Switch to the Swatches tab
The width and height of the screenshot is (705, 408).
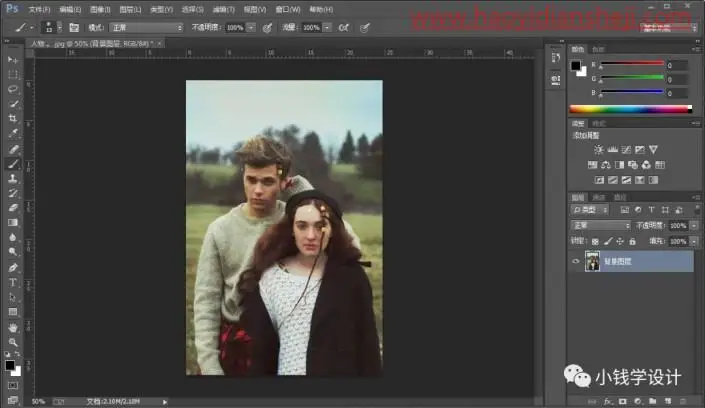point(598,49)
